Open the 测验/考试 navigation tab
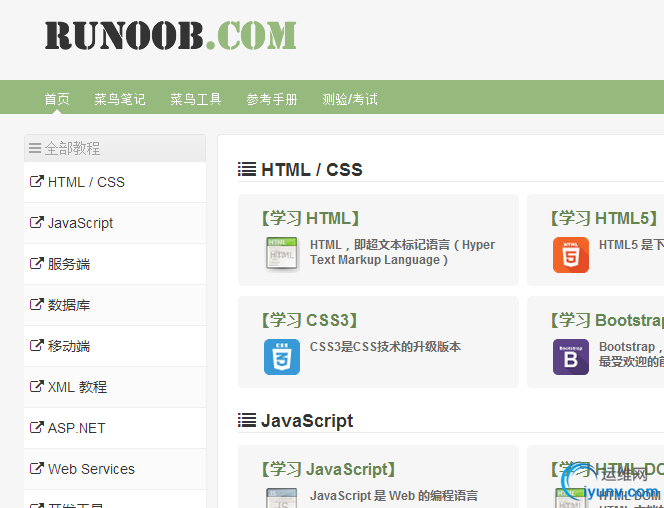 (x=350, y=99)
